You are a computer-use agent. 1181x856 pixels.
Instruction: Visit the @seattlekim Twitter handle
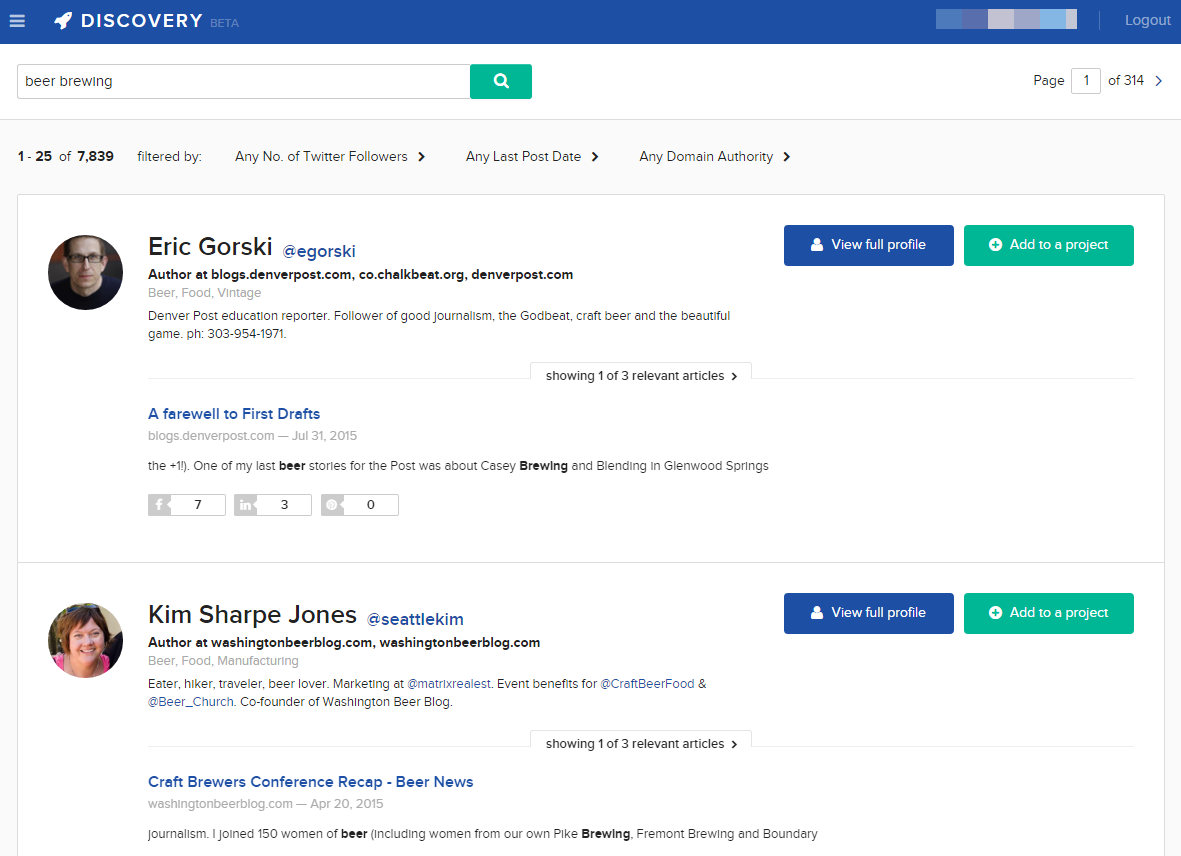pos(415,619)
